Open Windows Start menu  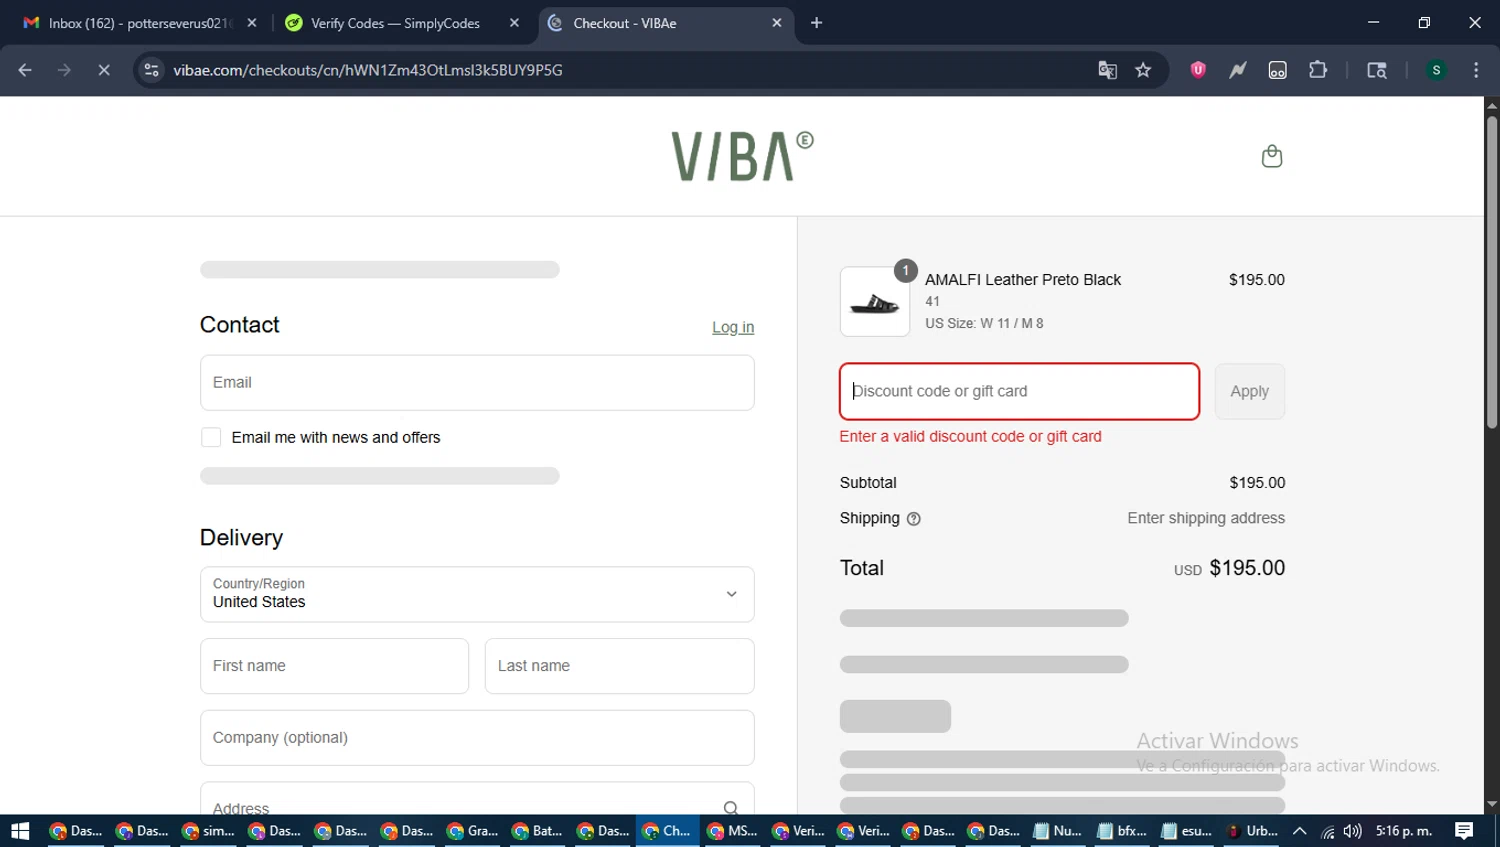(x=20, y=831)
